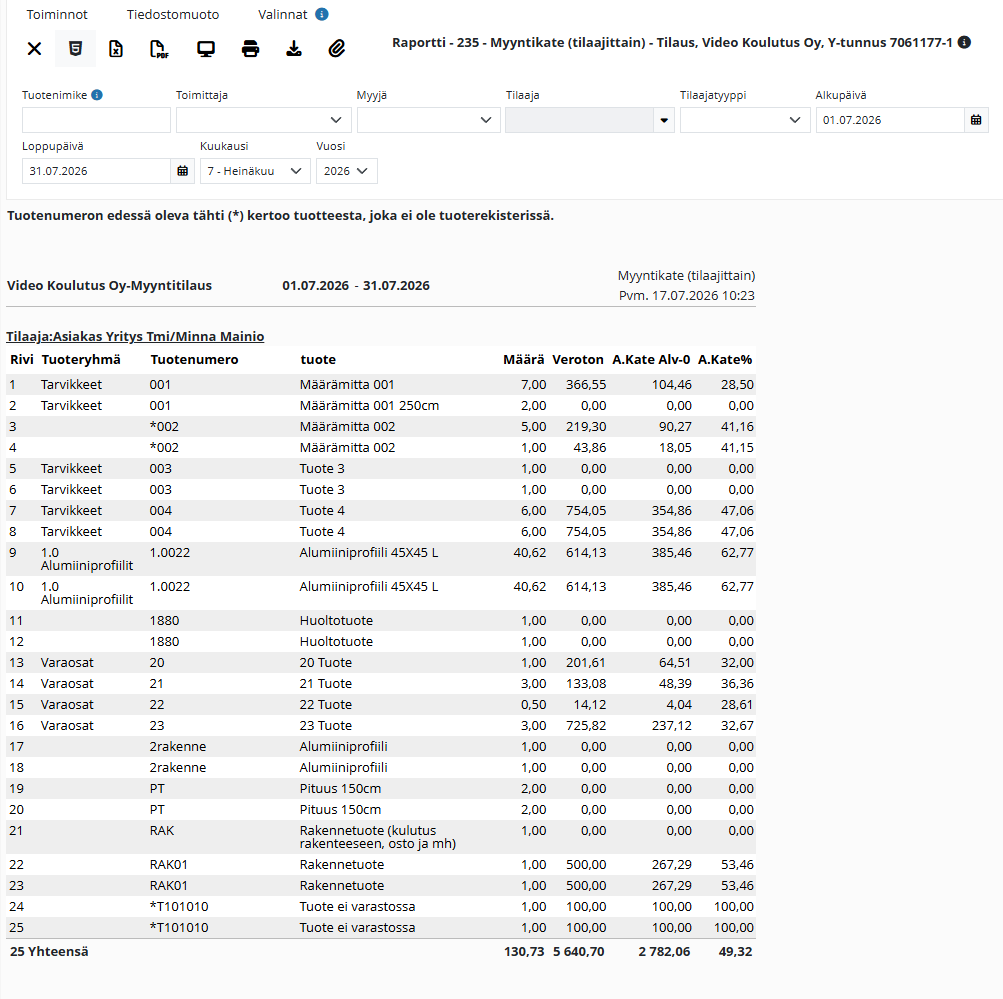The image size is (1003, 999).
Task: Open the Loppupäivä calendar picker
Action: point(182,171)
